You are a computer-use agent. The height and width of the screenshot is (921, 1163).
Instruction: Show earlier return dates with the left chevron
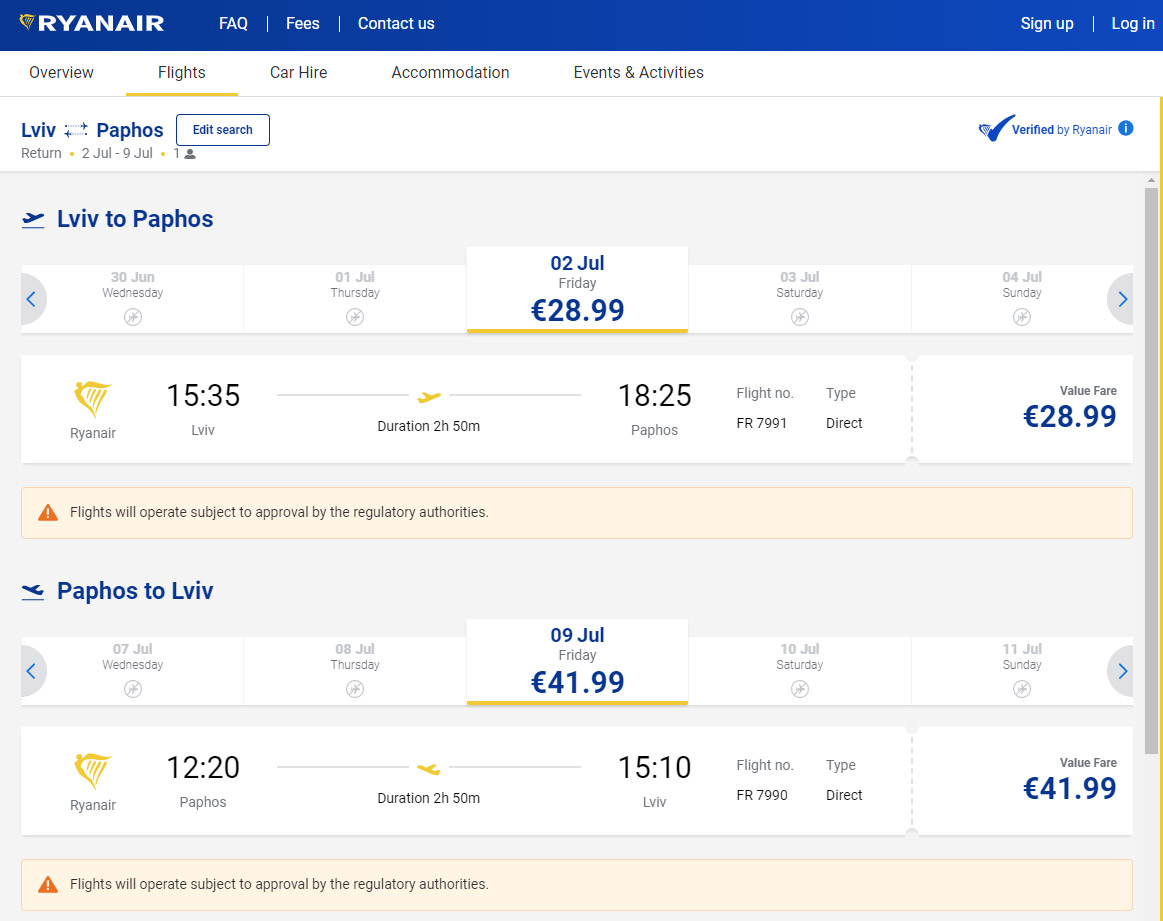pos(31,670)
